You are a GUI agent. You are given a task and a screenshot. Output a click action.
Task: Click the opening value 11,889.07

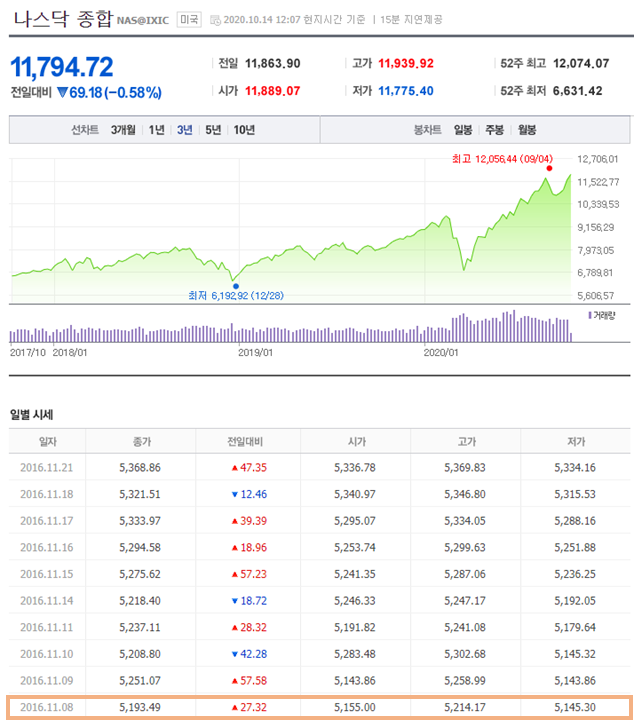point(273,91)
